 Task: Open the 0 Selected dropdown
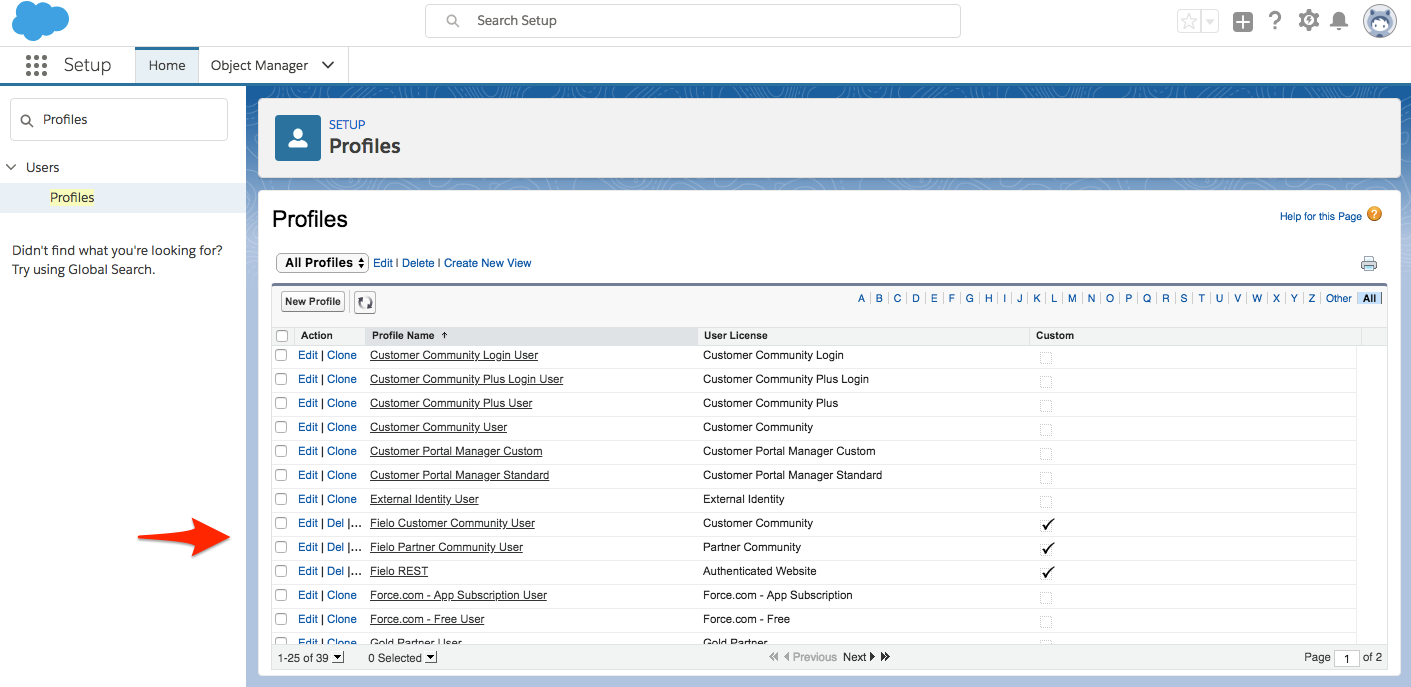point(431,657)
